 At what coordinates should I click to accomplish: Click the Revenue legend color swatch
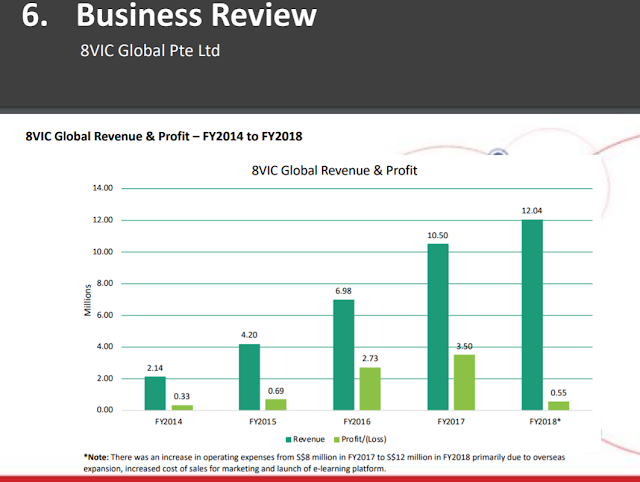click(288, 440)
